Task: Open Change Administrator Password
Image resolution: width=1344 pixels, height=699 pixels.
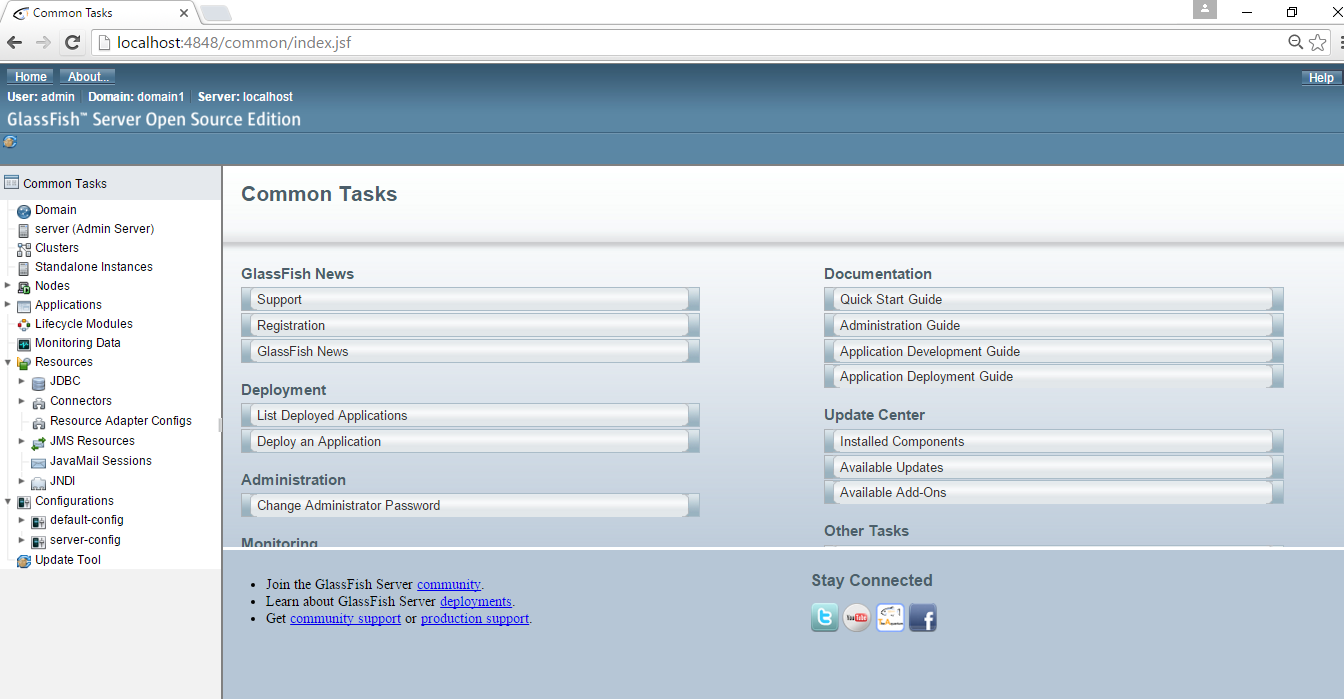Action: point(470,506)
